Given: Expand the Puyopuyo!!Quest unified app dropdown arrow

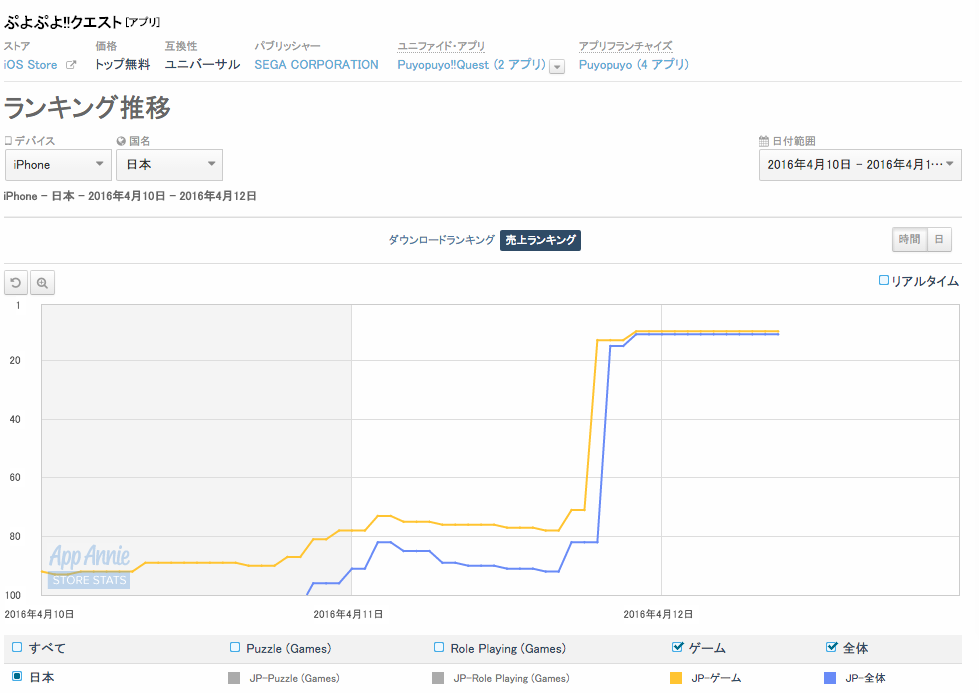Looking at the screenshot, I should 557,67.
